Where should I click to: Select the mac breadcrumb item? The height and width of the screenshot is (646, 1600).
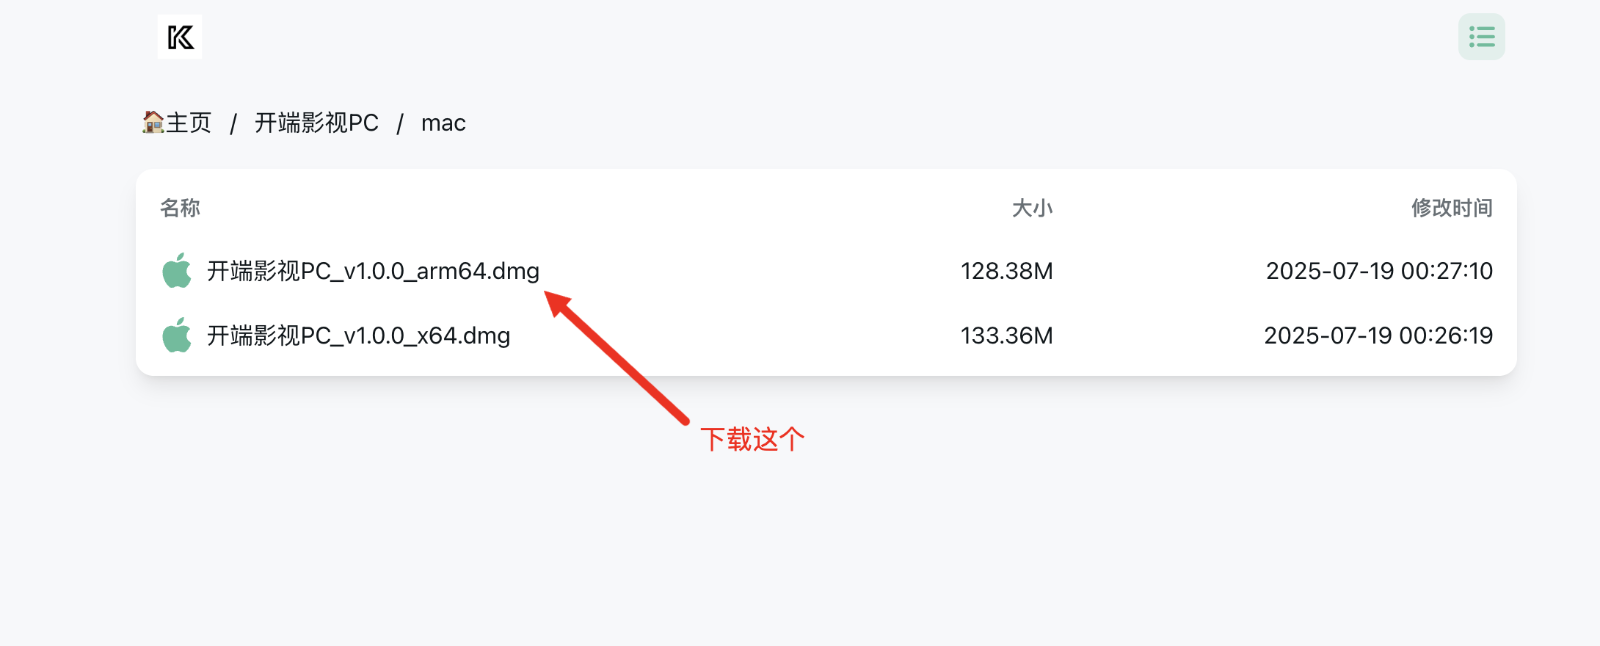pos(443,123)
